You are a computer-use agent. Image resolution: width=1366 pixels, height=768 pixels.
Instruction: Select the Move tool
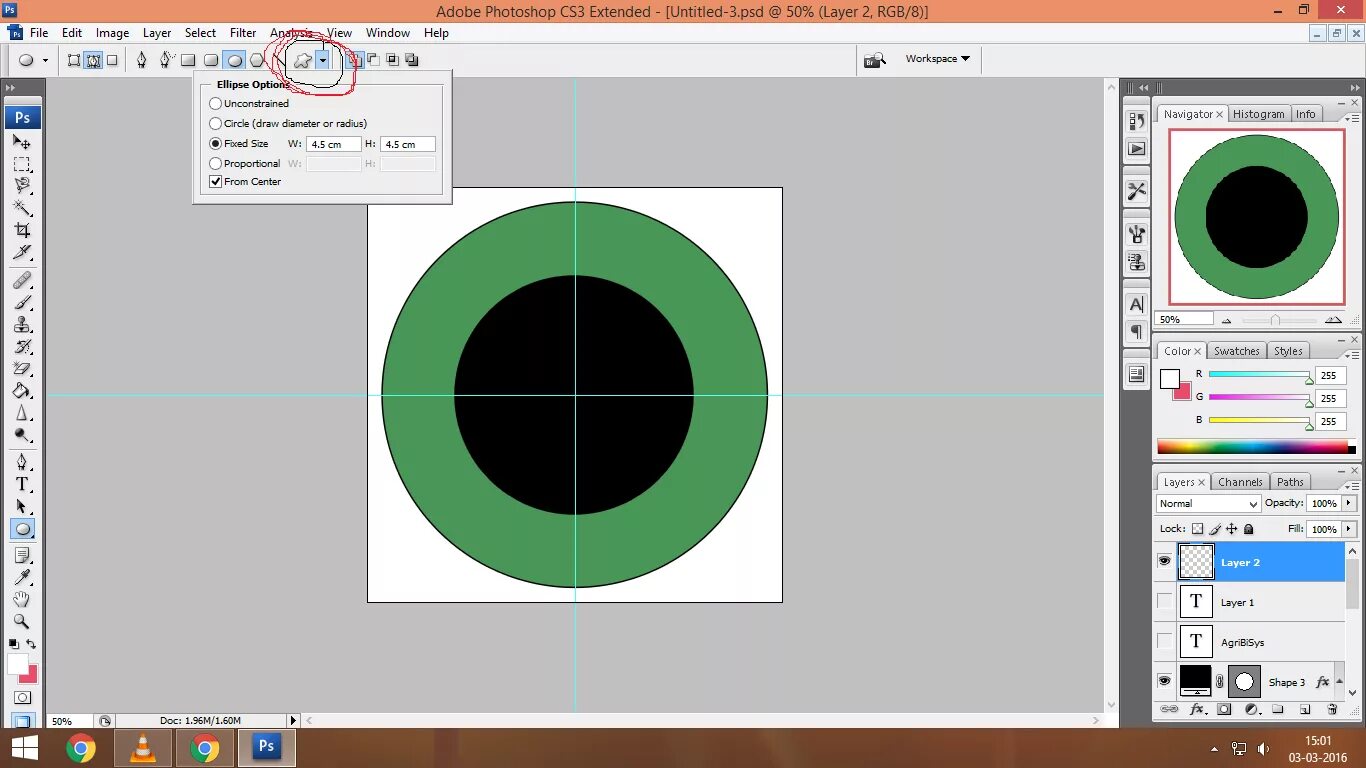[x=22, y=142]
